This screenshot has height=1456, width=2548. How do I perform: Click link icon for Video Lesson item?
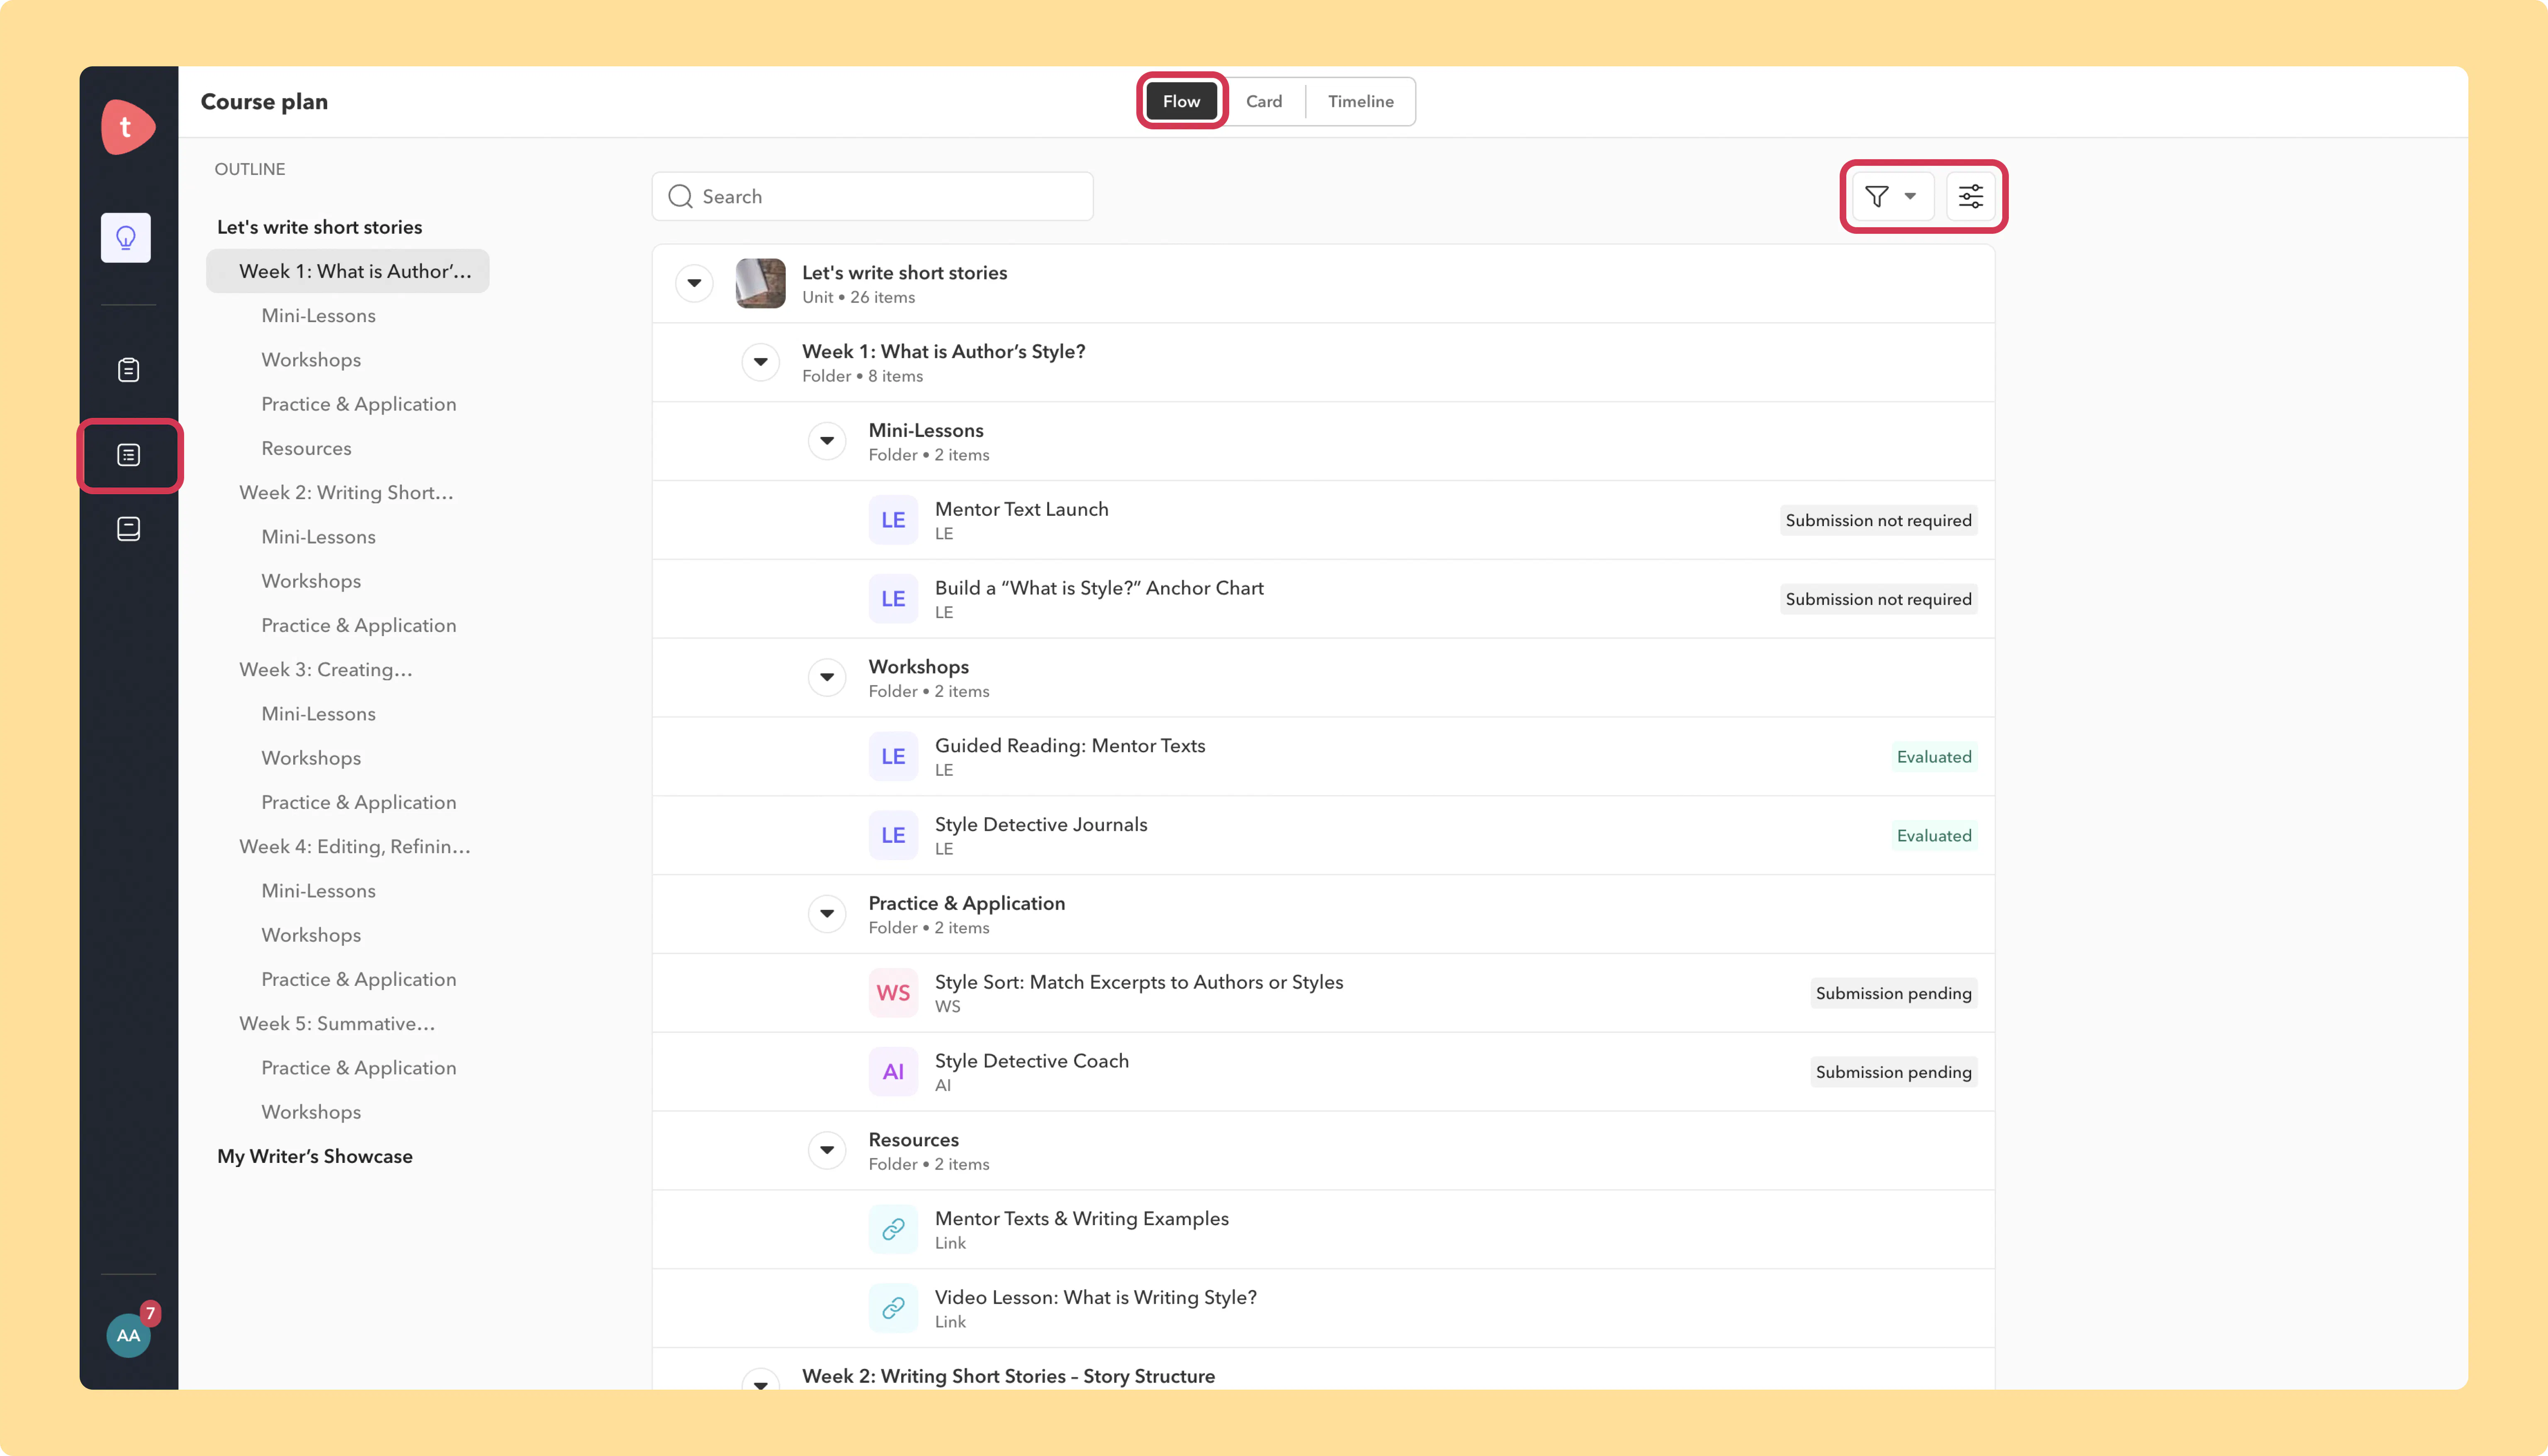(893, 1308)
